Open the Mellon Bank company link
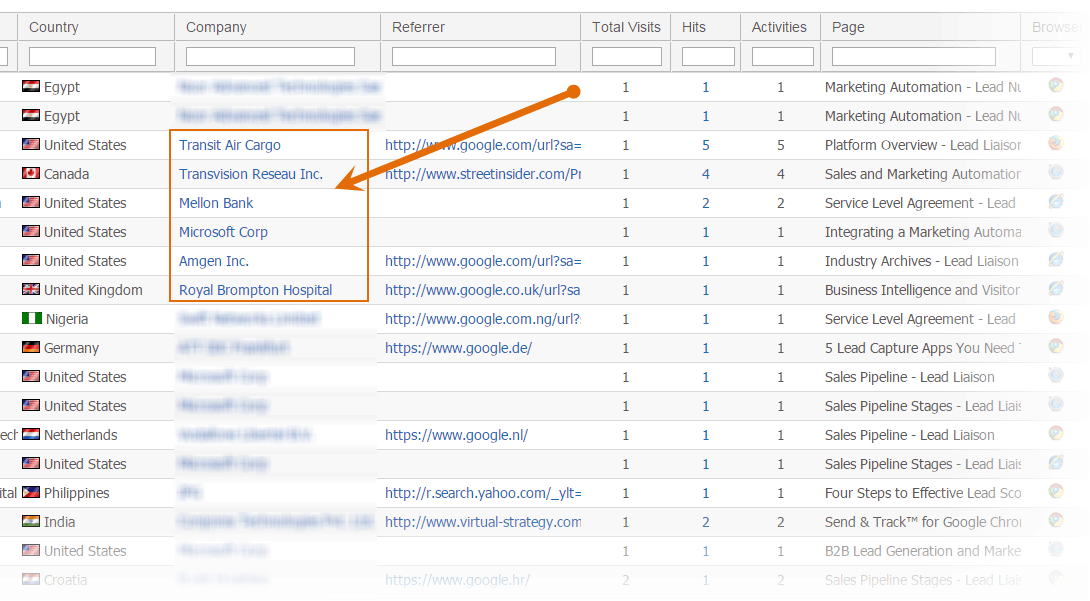Image resolution: width=1090 pixels, height=601 pixels. coord(216,203)
